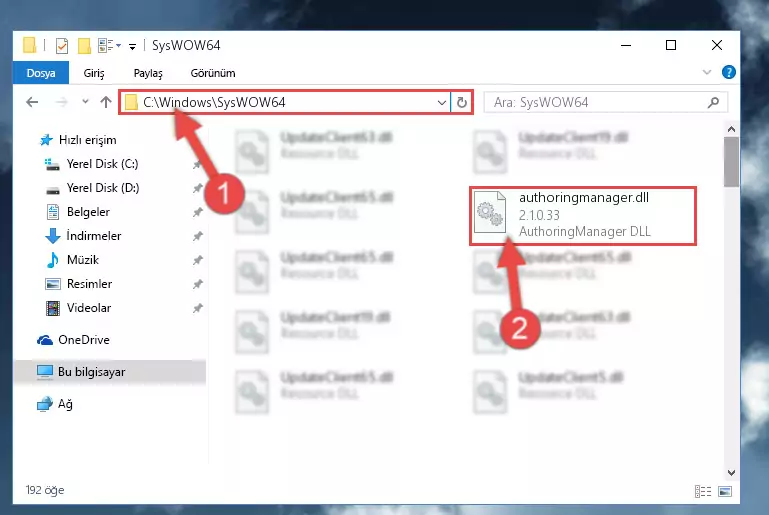
Task: Click the pin icon beside Videolar
Action: point(197,309)
